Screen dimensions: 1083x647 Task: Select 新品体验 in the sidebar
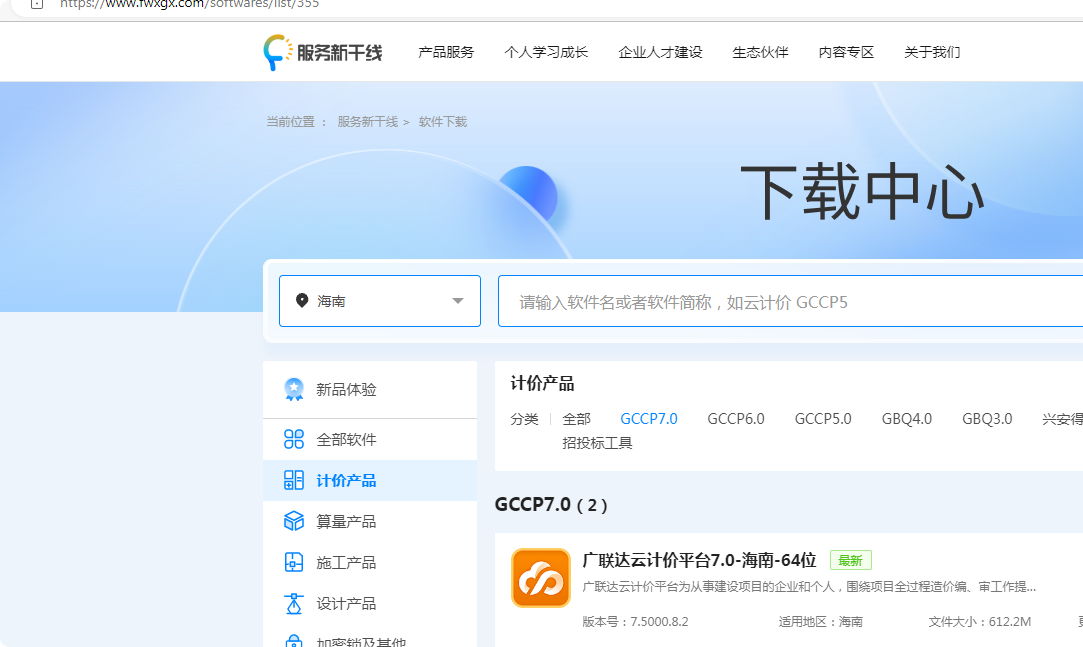pos(370,389)
